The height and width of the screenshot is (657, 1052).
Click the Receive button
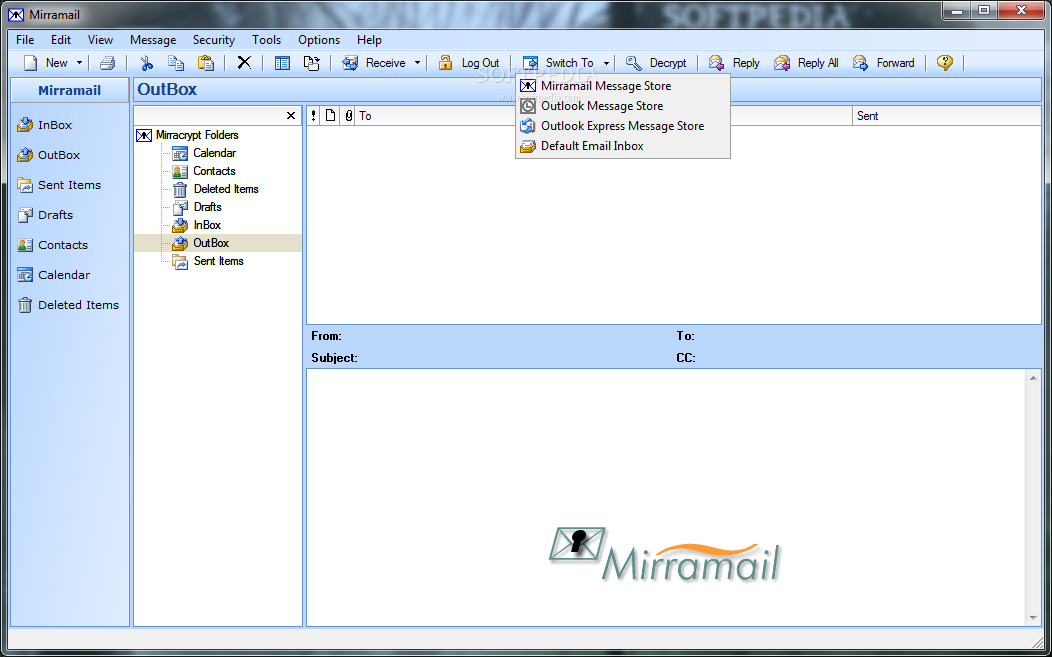point(374,63)
